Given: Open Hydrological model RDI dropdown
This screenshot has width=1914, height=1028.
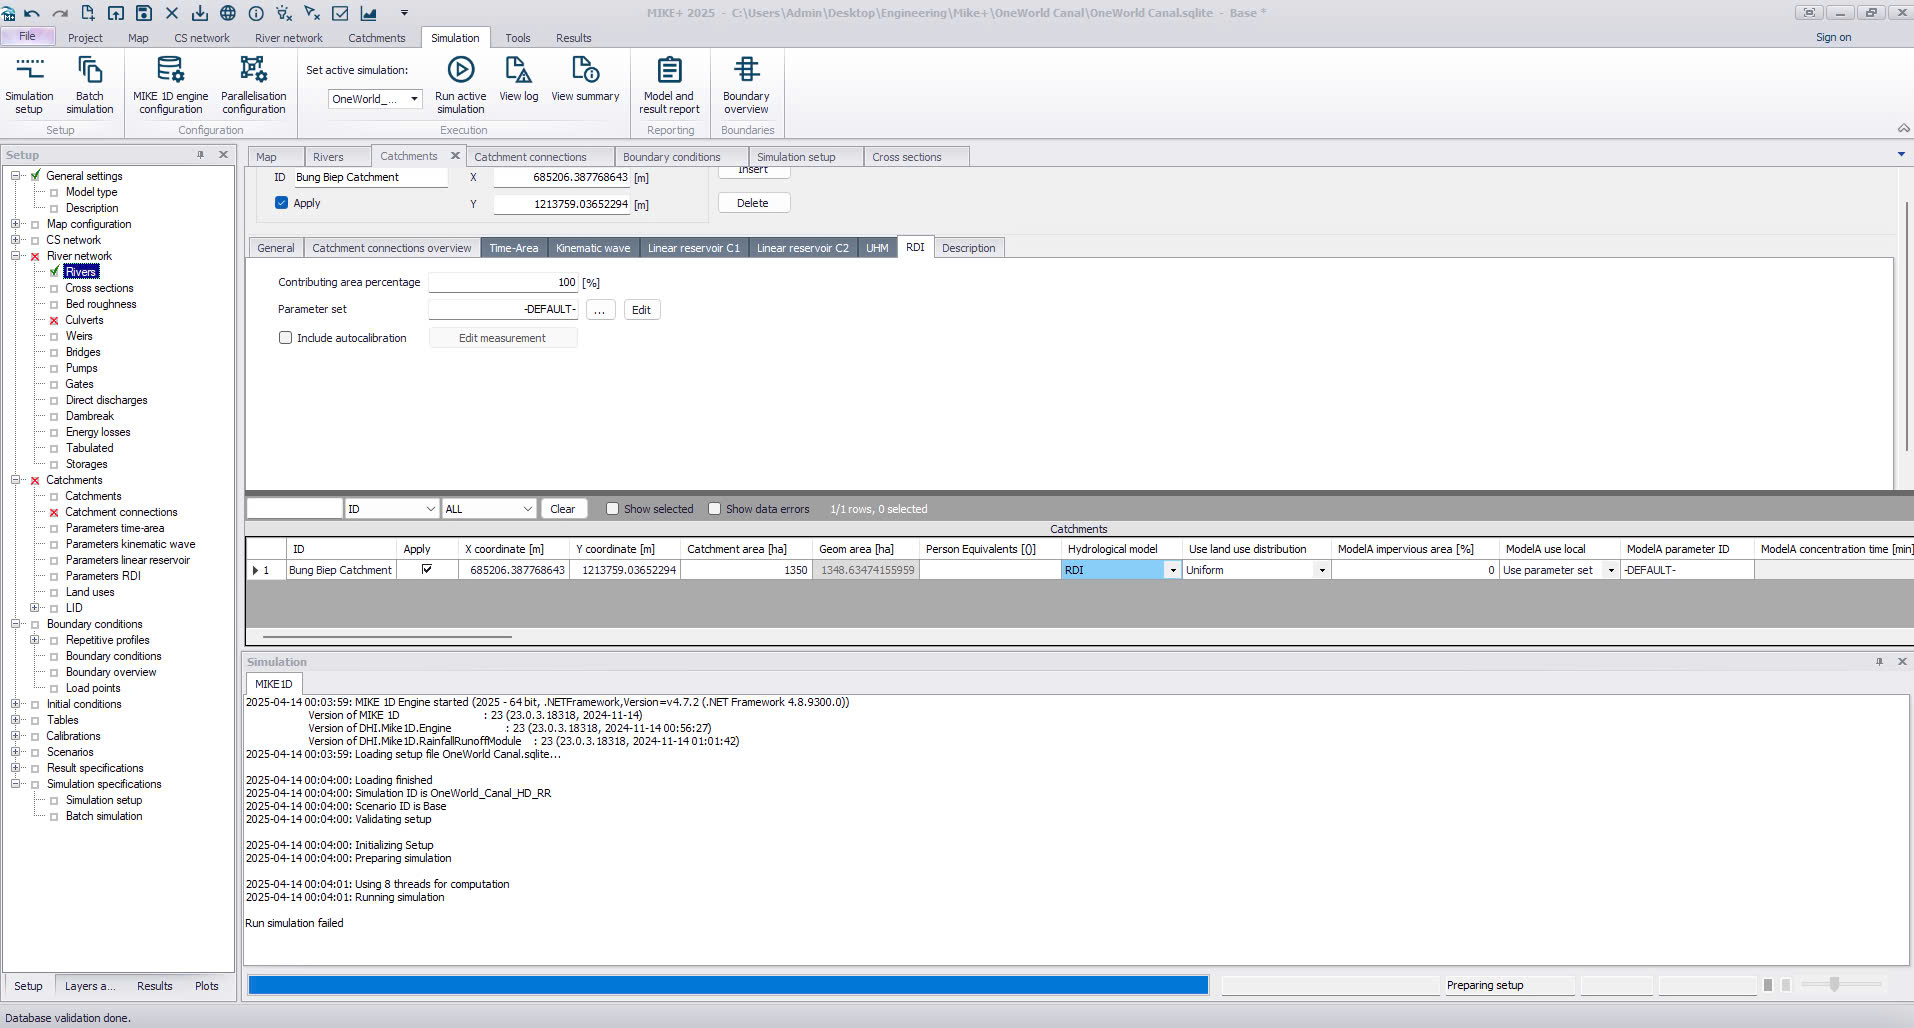Looking at the screenshot, I should pyautogui.click(x=1172, y=570).
